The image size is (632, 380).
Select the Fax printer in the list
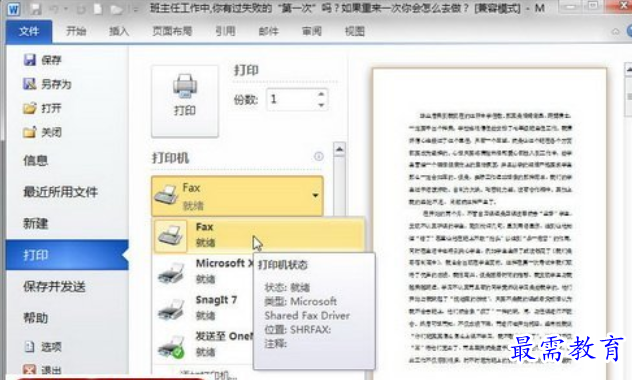(259, 235)
